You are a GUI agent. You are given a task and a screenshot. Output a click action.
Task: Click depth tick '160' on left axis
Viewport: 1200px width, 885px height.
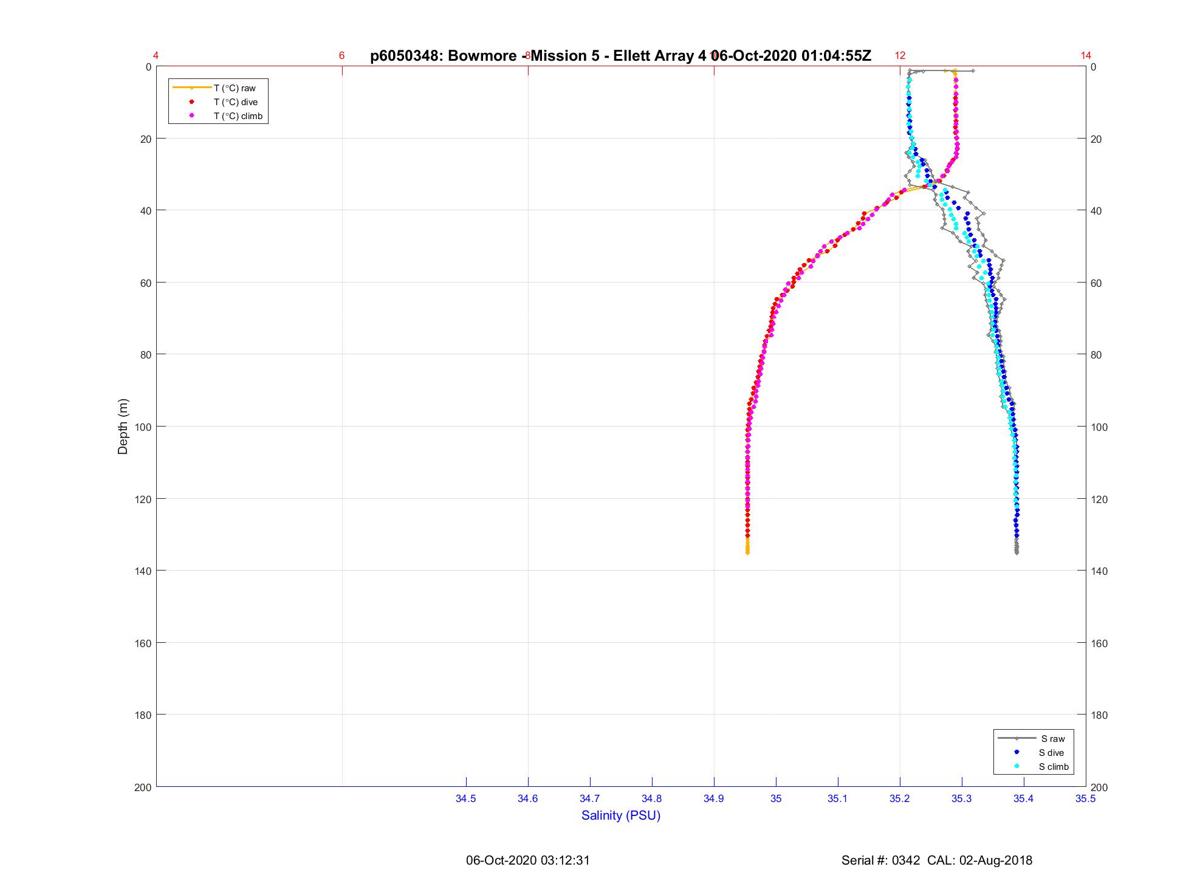point(142,643)
